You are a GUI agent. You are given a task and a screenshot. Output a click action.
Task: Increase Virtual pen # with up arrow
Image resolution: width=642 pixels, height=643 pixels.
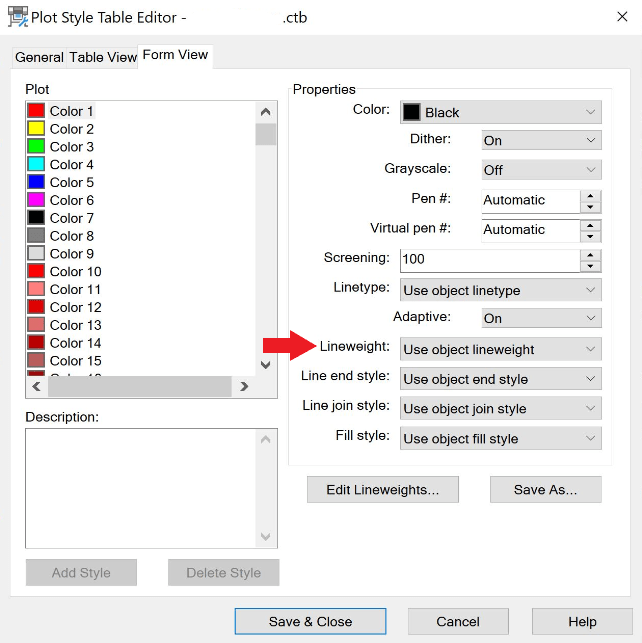[590, 225]
